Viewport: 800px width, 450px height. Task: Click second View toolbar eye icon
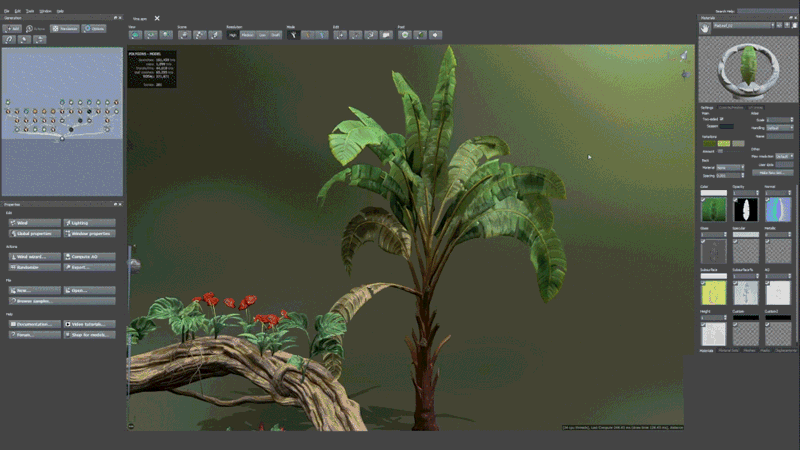point(151,35)
